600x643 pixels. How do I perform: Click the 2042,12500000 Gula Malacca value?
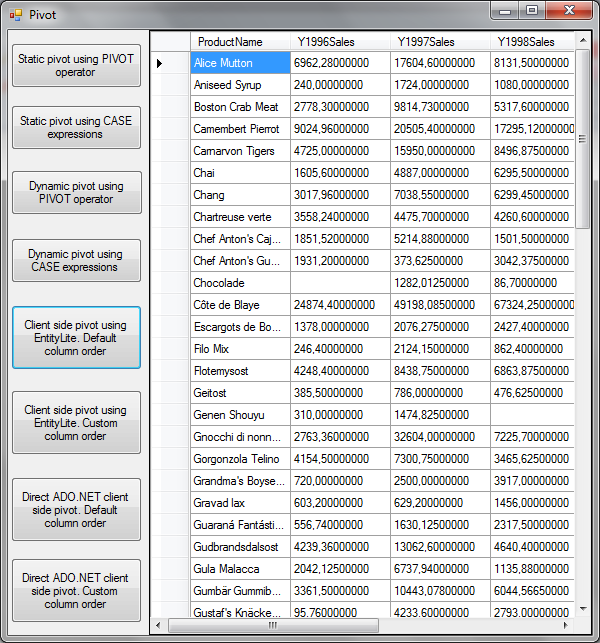click(340, 569)
